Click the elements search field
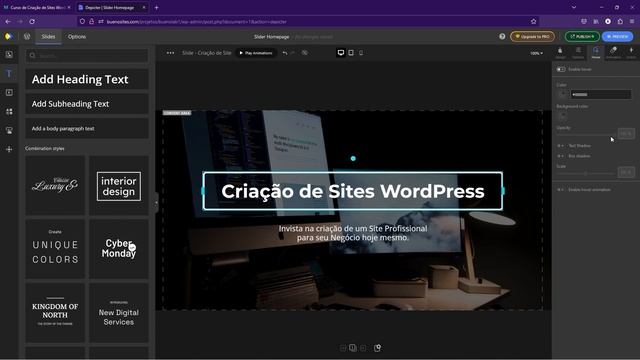 (x=87, y=56)
